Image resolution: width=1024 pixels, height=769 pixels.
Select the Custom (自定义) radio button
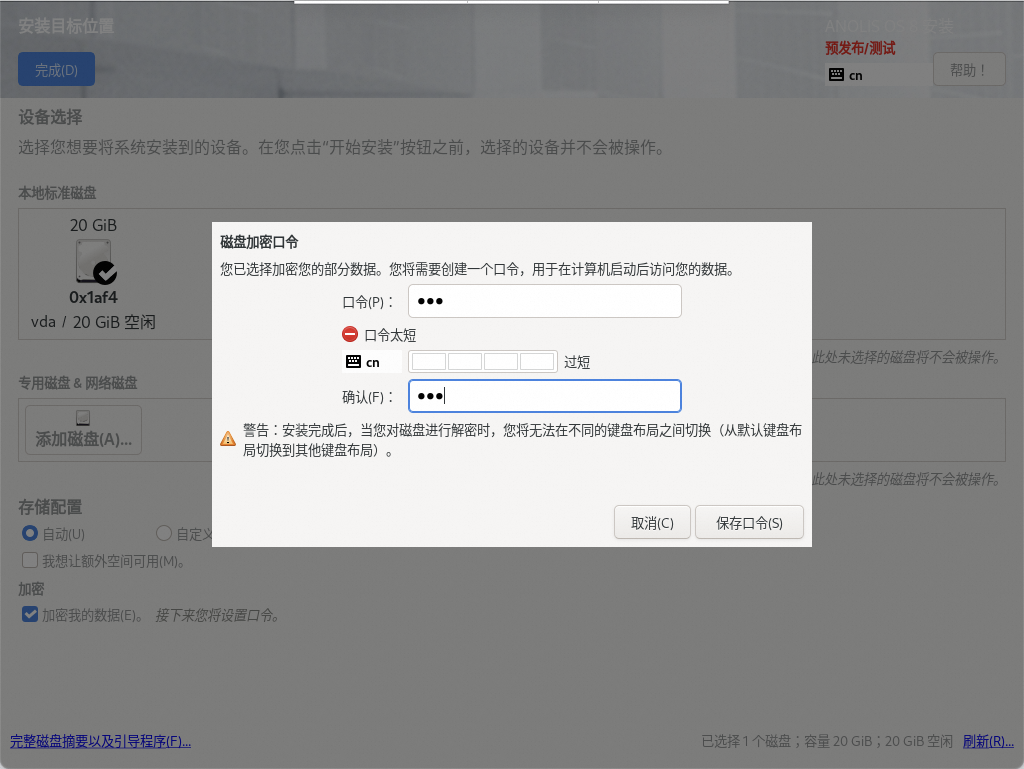[164, 534]
